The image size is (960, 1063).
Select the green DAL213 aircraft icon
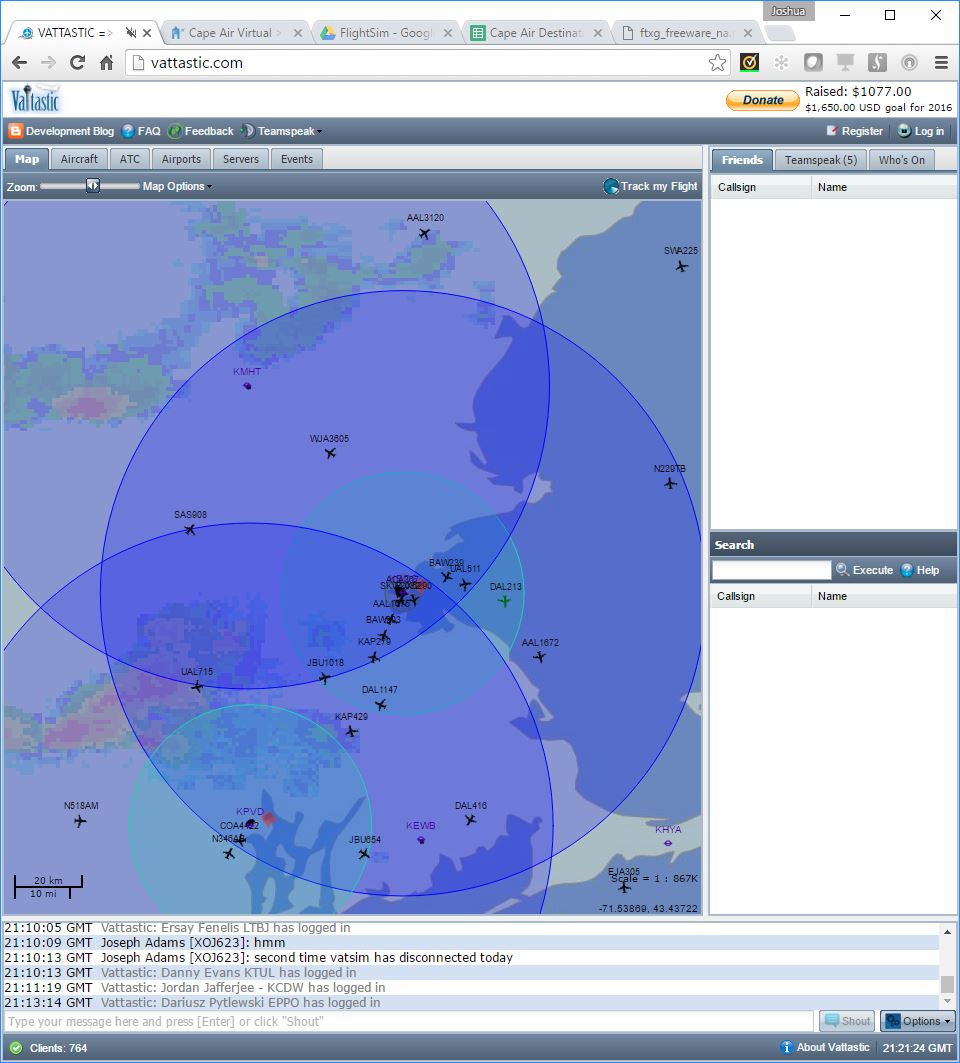coord(504,601)
